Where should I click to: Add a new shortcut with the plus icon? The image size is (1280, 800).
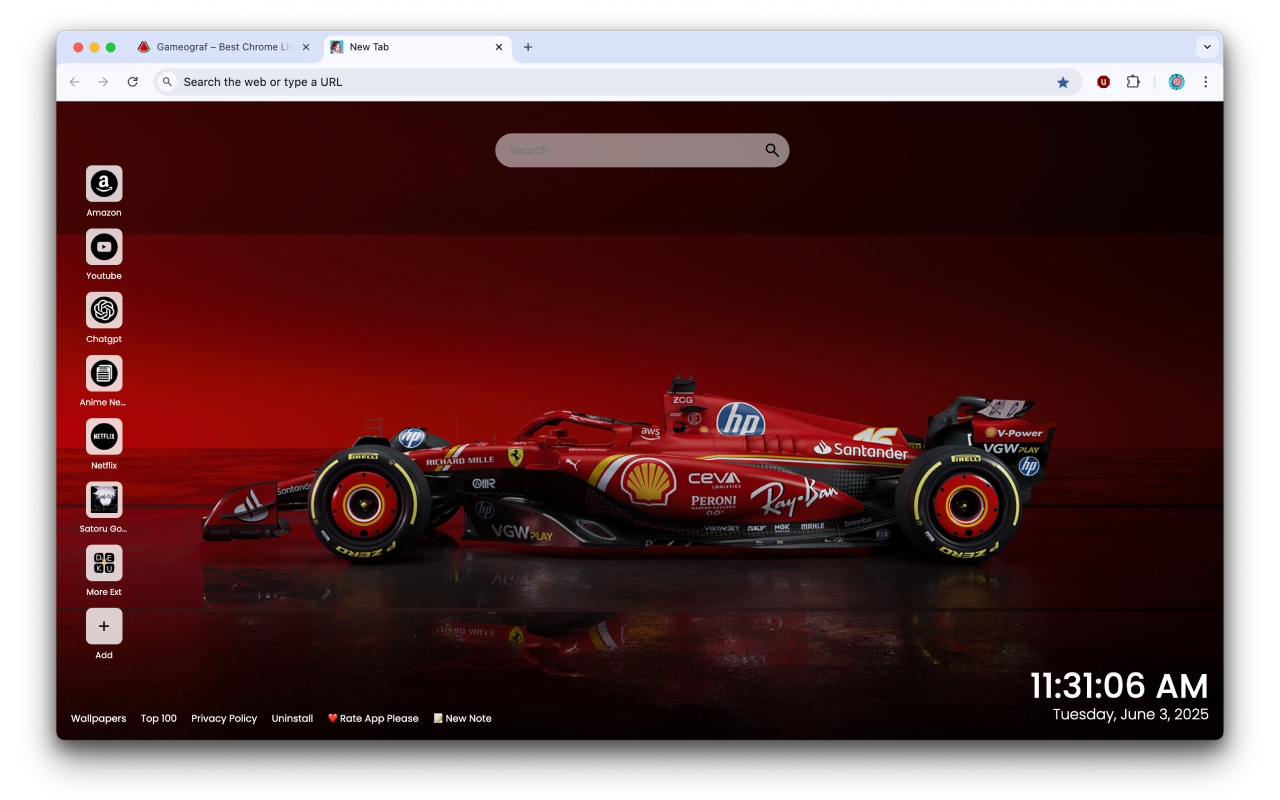pyautogui.click(x=104, y=626)
